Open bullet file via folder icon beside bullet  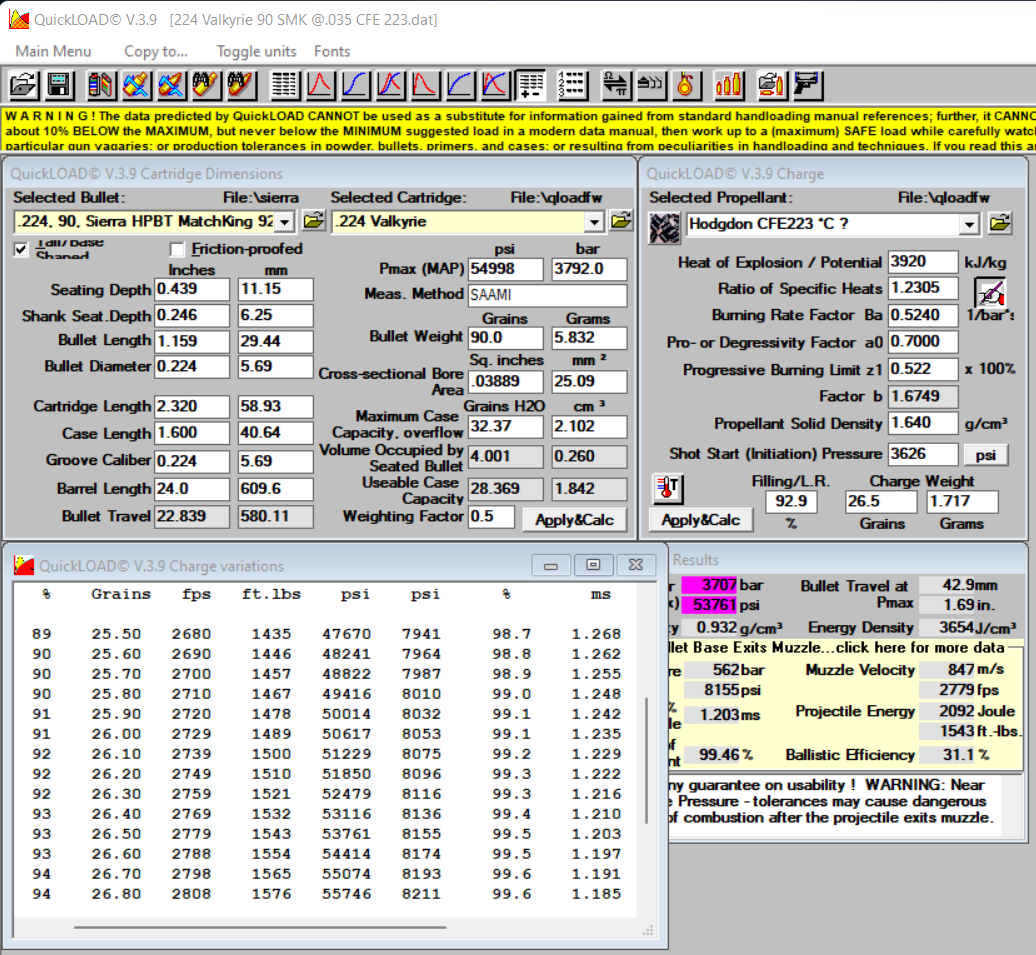(x=314, y=221)
